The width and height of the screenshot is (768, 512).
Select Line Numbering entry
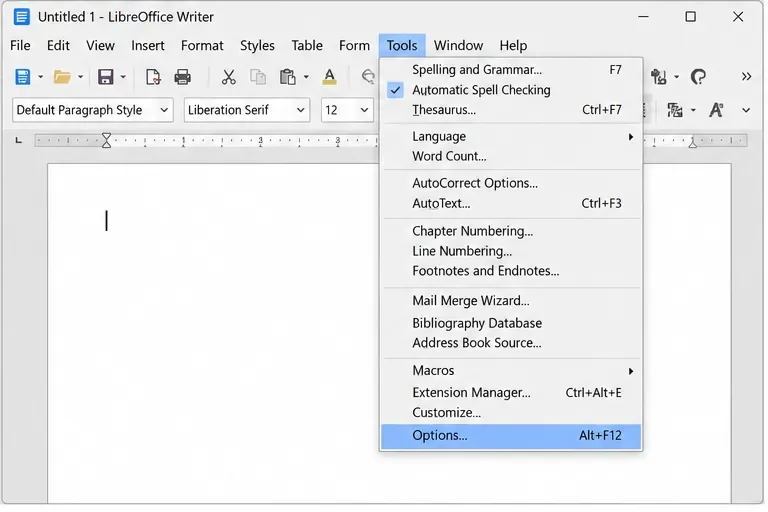pyautogui.click(x=510, y=251)
